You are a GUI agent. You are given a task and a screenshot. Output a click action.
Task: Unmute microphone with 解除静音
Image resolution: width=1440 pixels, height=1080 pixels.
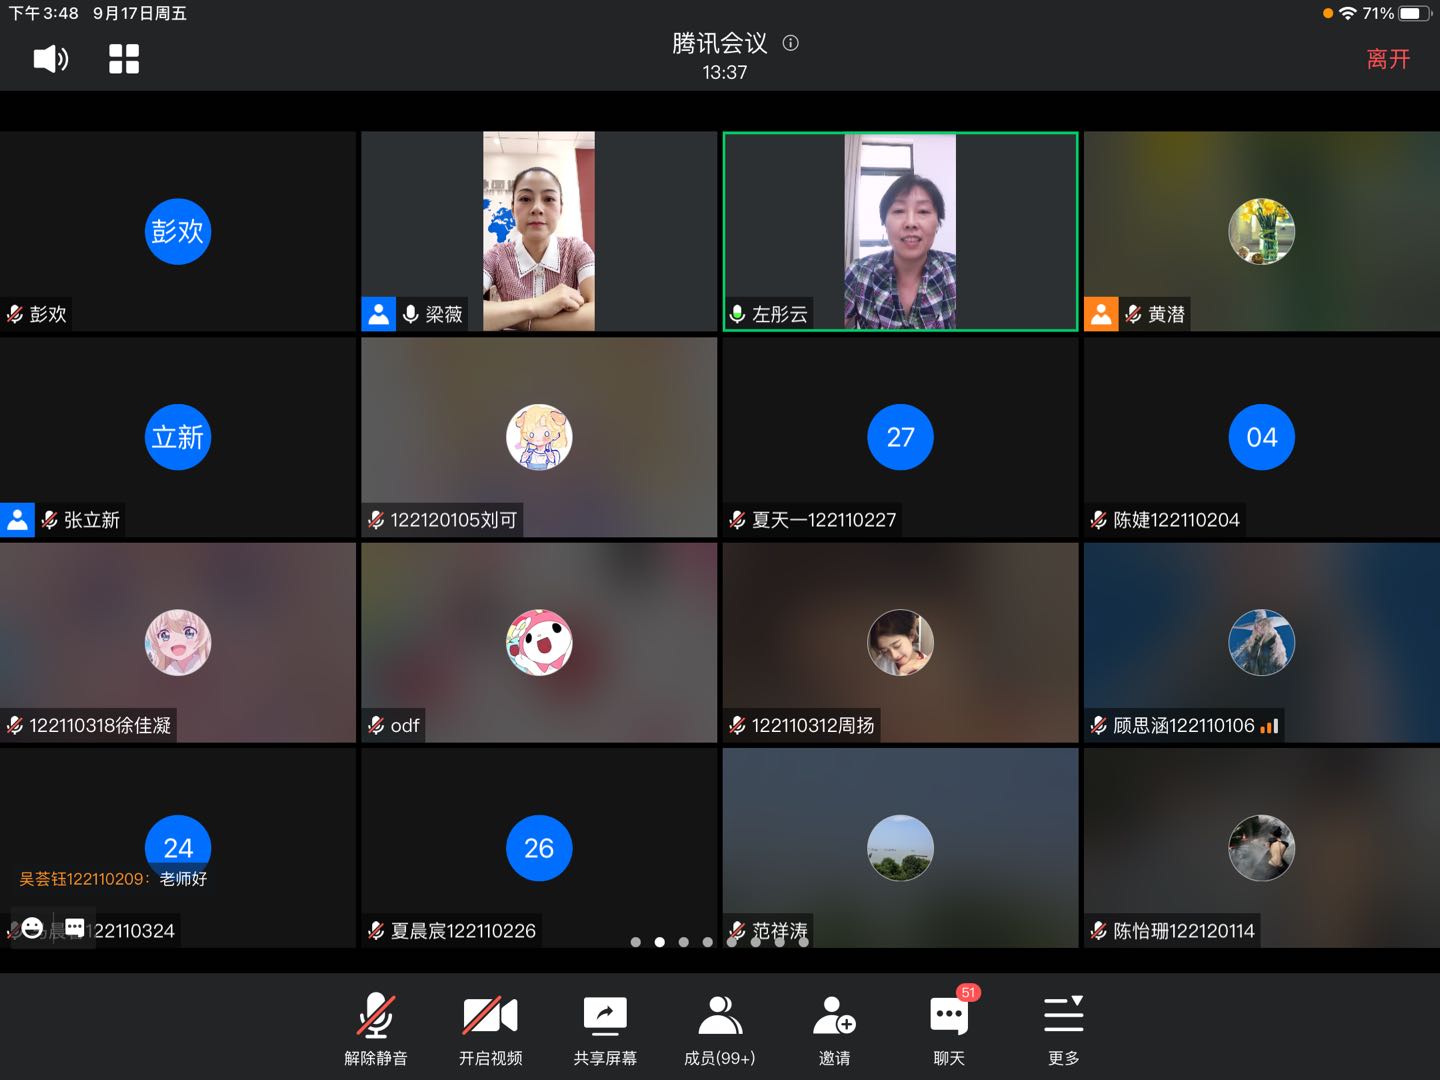point(376,1030)
